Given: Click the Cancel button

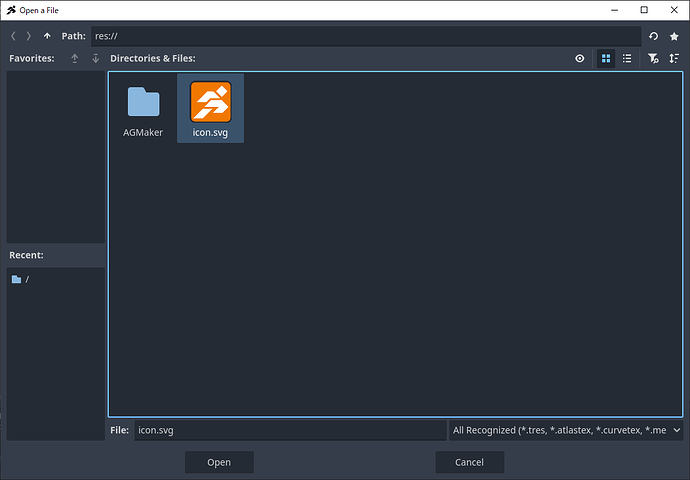Looking at the screenshot, I should 469,462.
